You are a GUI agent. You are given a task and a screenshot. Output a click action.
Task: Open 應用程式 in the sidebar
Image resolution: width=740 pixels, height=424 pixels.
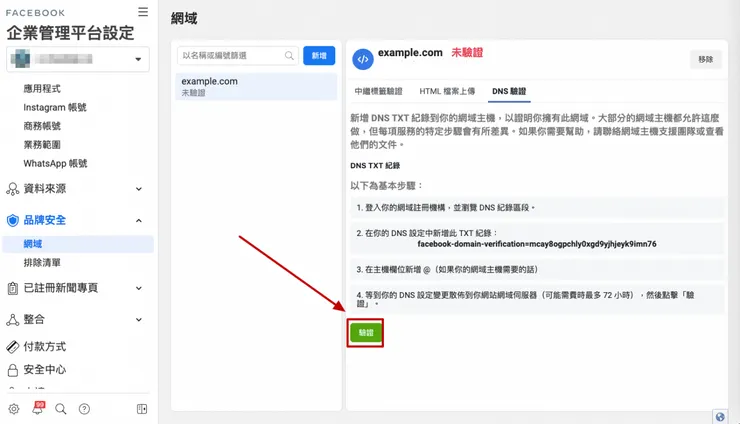point(42,88)
